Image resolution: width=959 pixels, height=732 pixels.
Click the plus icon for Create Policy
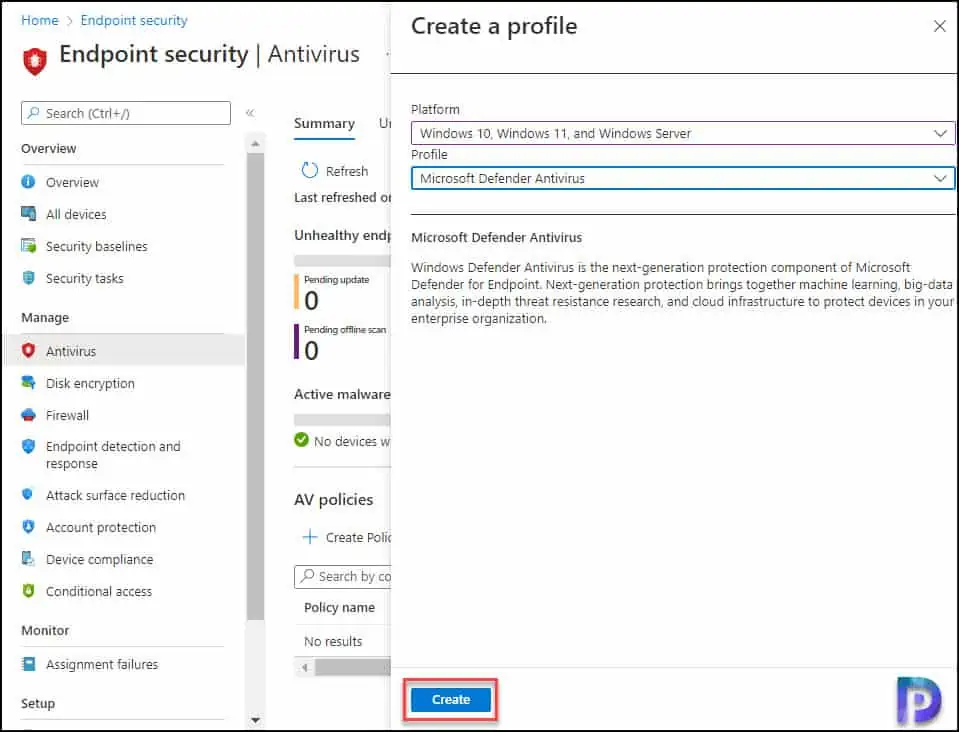tap(310, 537)
